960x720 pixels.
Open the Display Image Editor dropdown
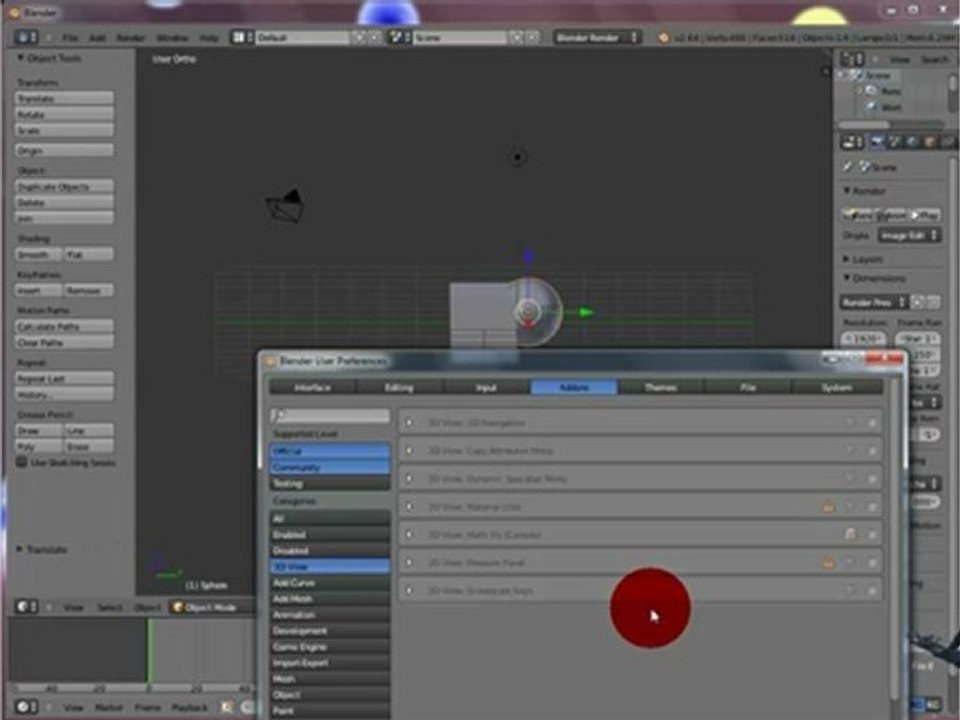coord(909,235)
